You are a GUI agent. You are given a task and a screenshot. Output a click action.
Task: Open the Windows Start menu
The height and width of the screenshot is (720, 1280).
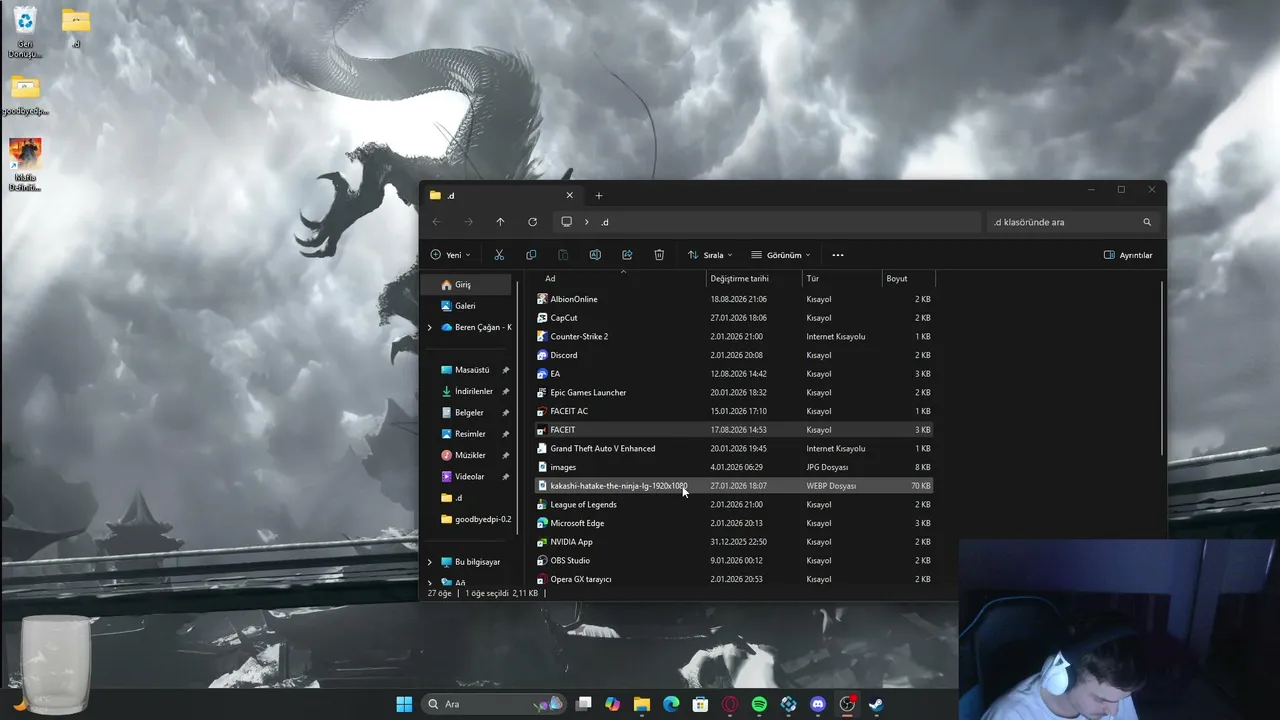point(404,704)
